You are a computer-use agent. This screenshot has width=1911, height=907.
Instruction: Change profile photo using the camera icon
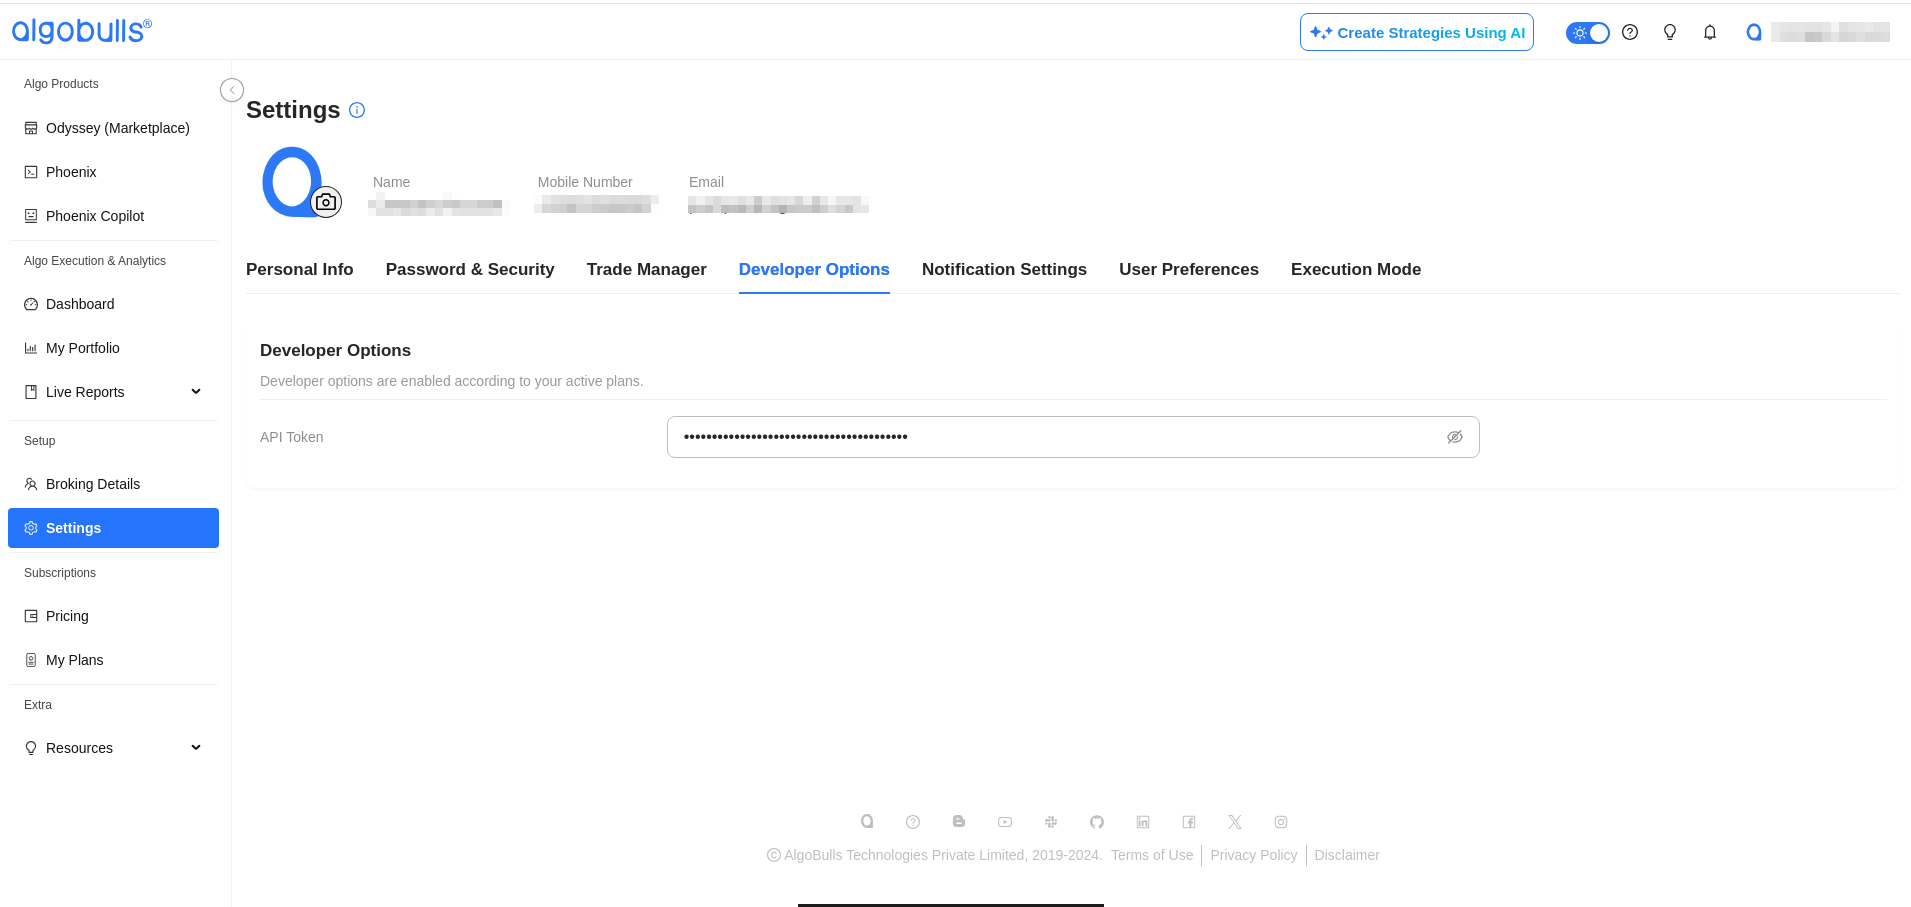click(326, 202)
